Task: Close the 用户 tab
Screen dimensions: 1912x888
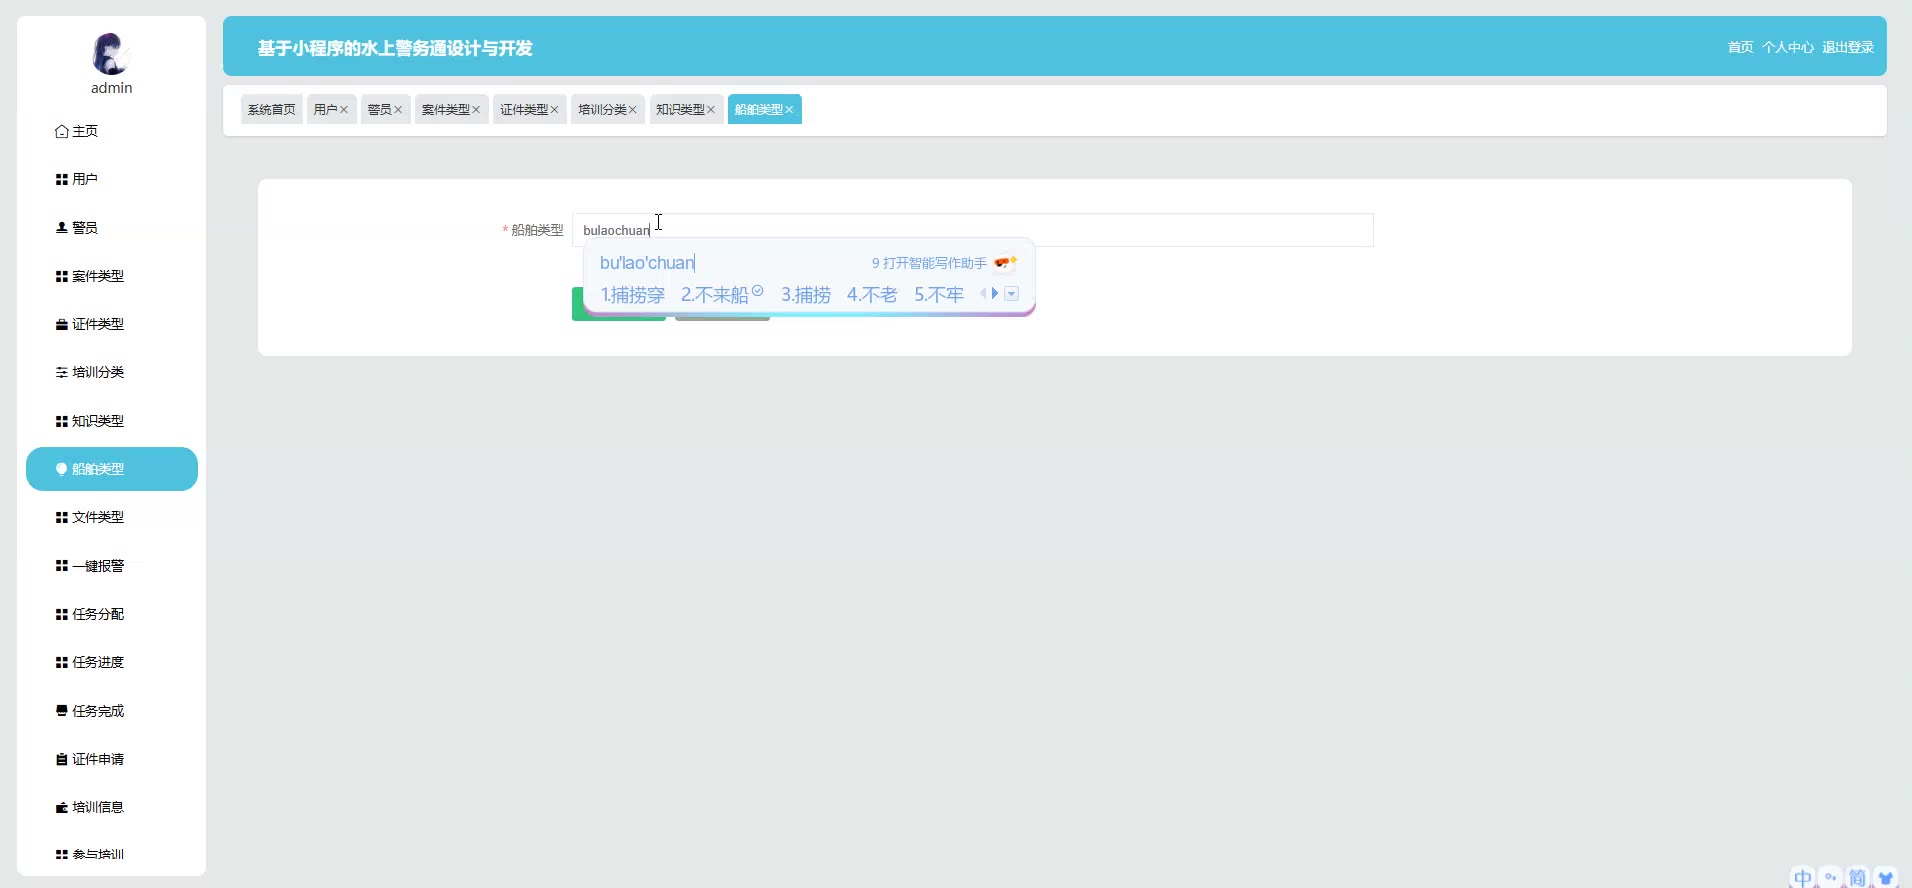Action: pos(344,110)
